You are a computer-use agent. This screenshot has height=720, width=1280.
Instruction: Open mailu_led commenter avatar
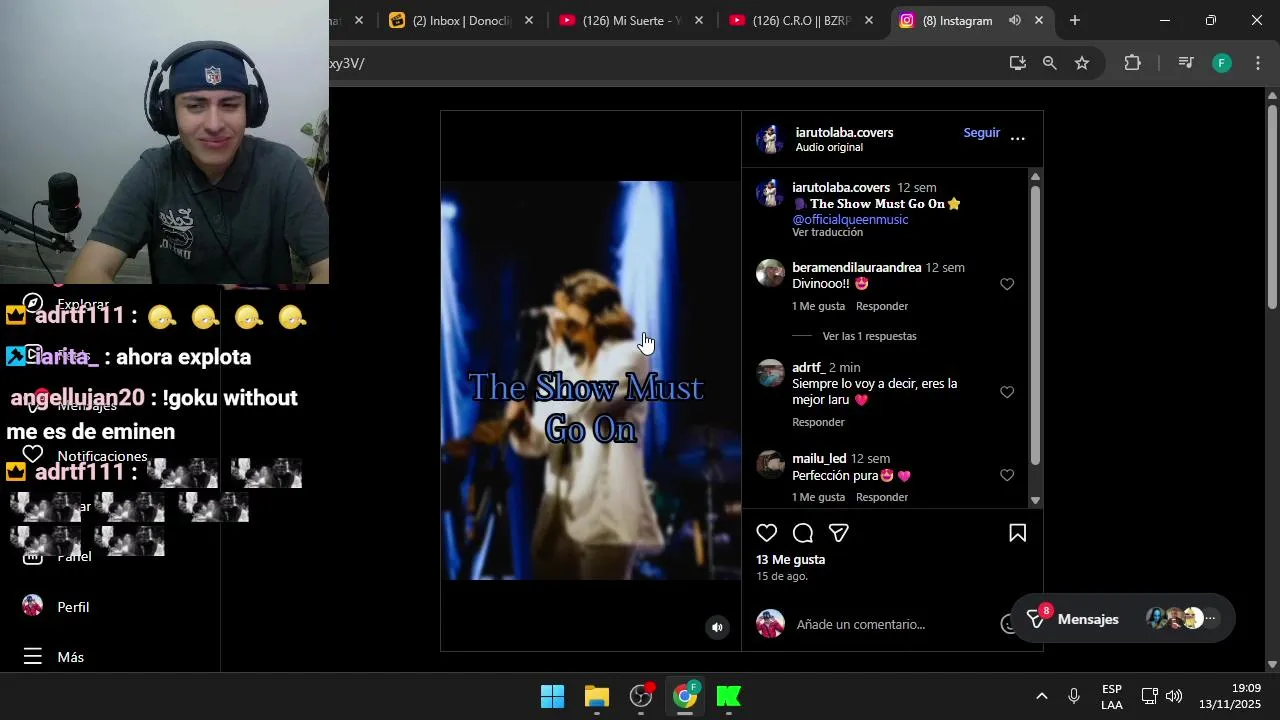coord(770,464)
